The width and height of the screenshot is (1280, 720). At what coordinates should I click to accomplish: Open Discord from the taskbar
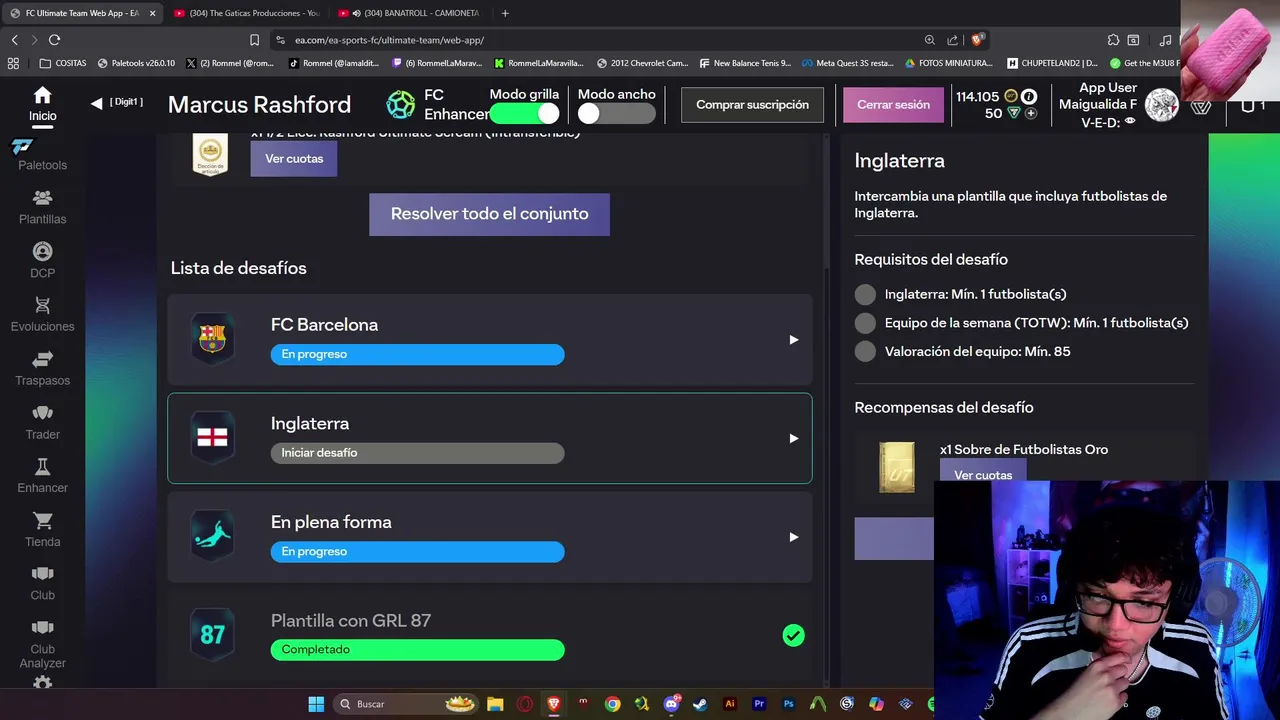(x=671, y=704)
